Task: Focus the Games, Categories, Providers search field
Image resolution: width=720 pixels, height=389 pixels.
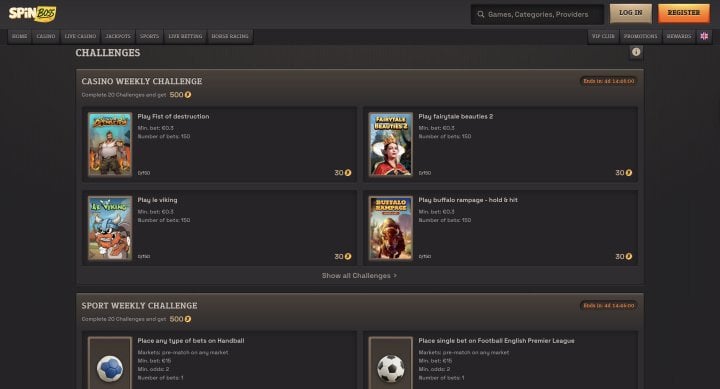Action: pyautogui.click(x=537, y=14)
